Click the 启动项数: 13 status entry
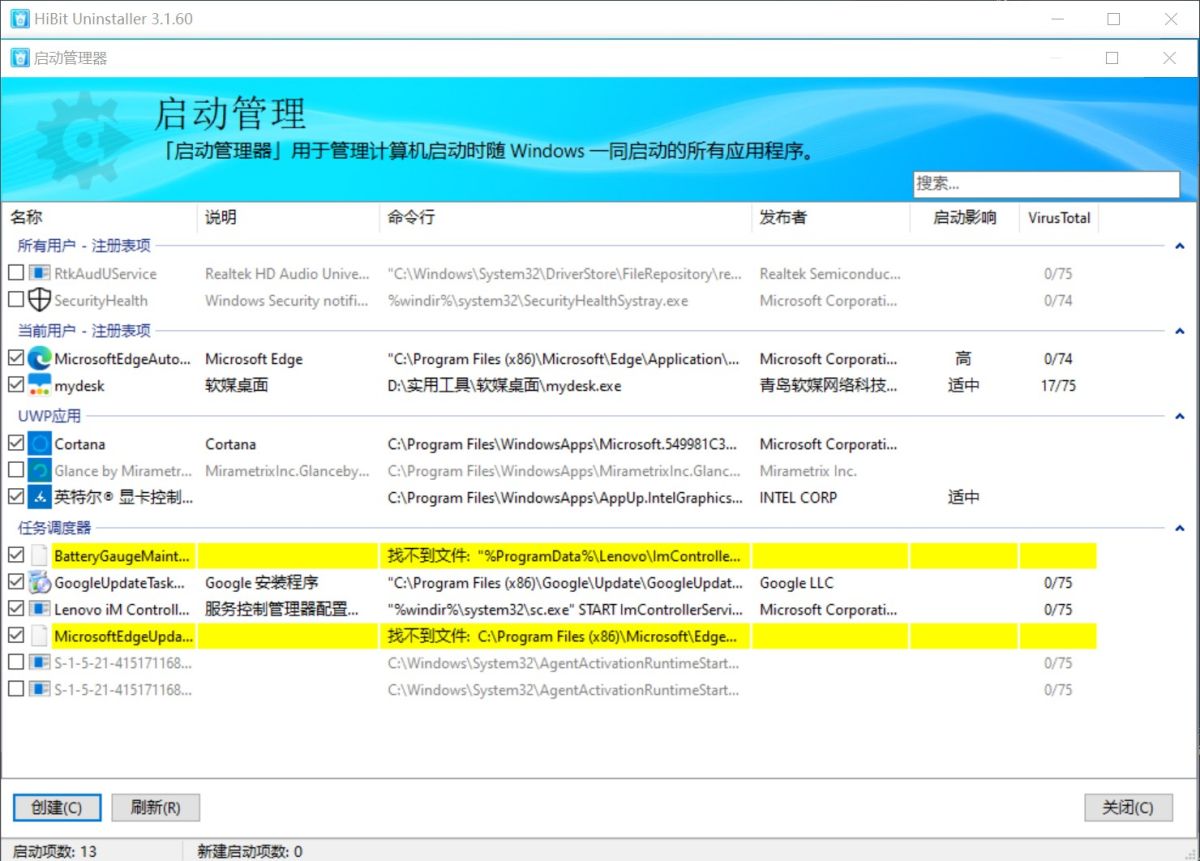Viewport: 1200px width, 861px height. [54, 852]
